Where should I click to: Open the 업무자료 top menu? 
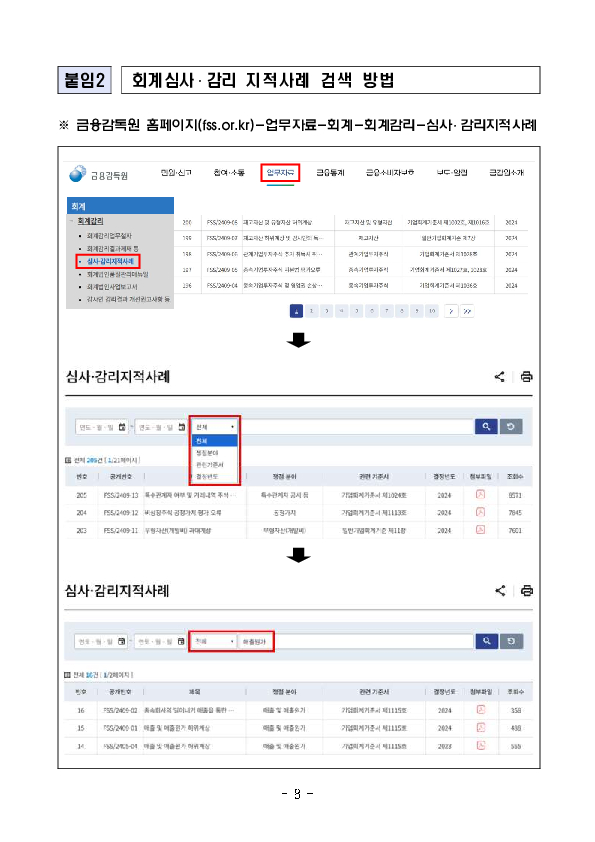(x=280, y=173)
